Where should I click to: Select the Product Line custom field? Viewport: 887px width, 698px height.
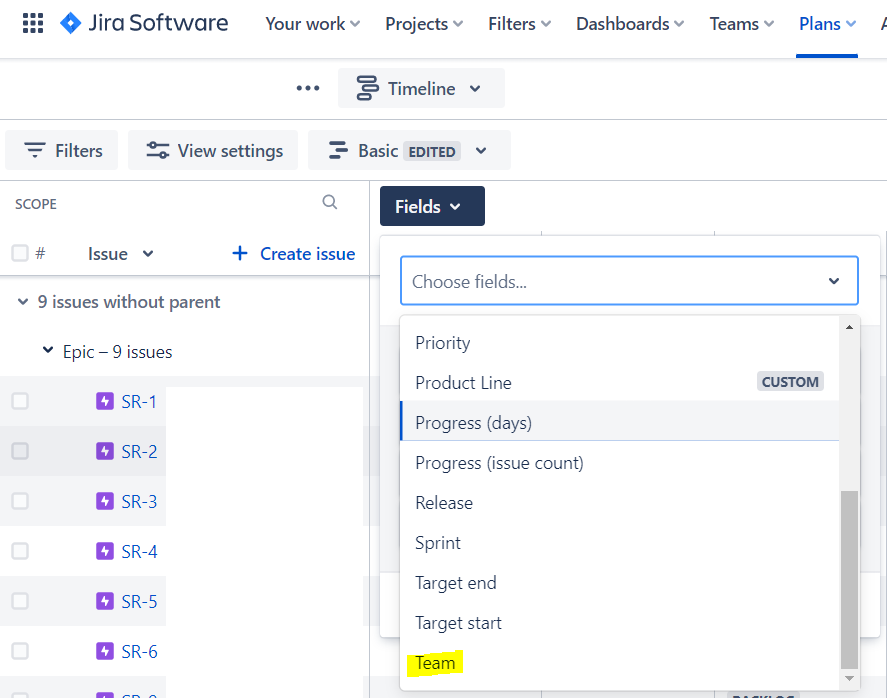tap(619, 382)
